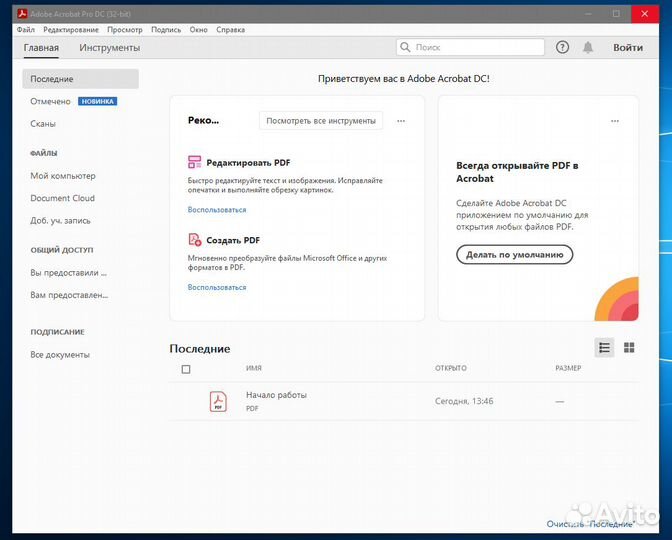This screenshot has height=540, width=672.
Task: Open Все документы under Подписание
Action: pos(60,354)
